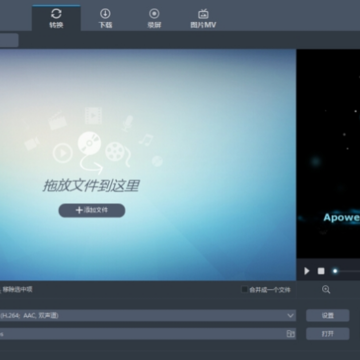360x360 pixels.
Task: Click the 拖放文件到这里 drop area text
Action: [91, 186]
